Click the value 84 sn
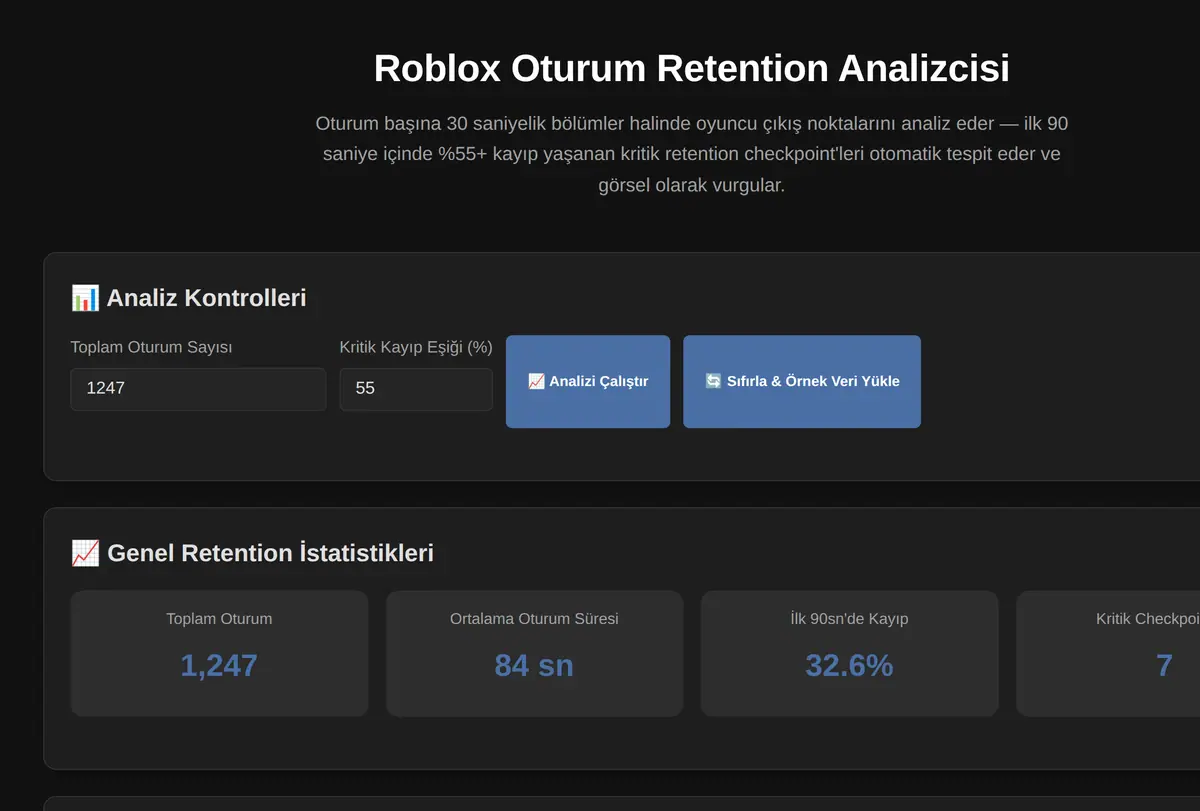This screenshot has width=1200, height=811. pos(534,665)
